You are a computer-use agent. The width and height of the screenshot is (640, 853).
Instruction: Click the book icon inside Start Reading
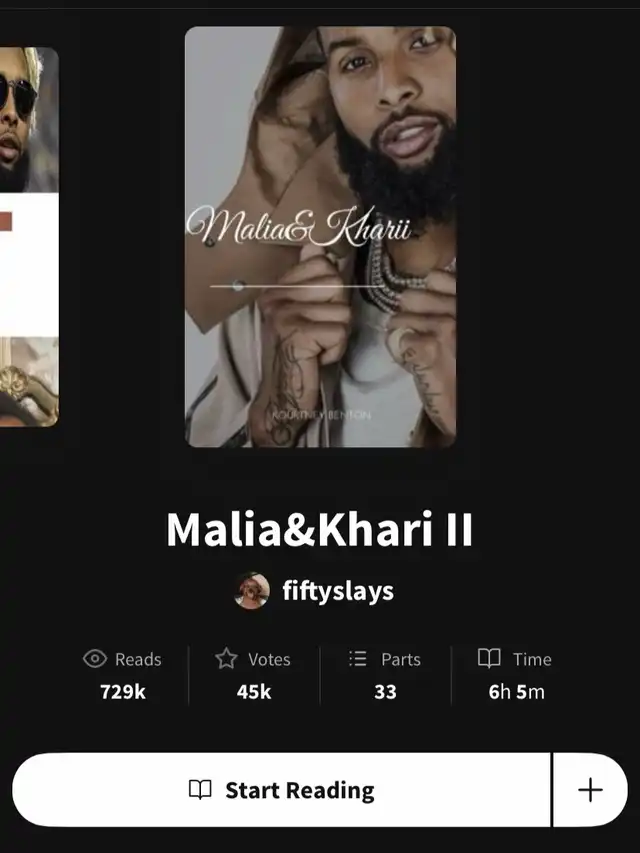pyautogui.click(x=200, y=790)
